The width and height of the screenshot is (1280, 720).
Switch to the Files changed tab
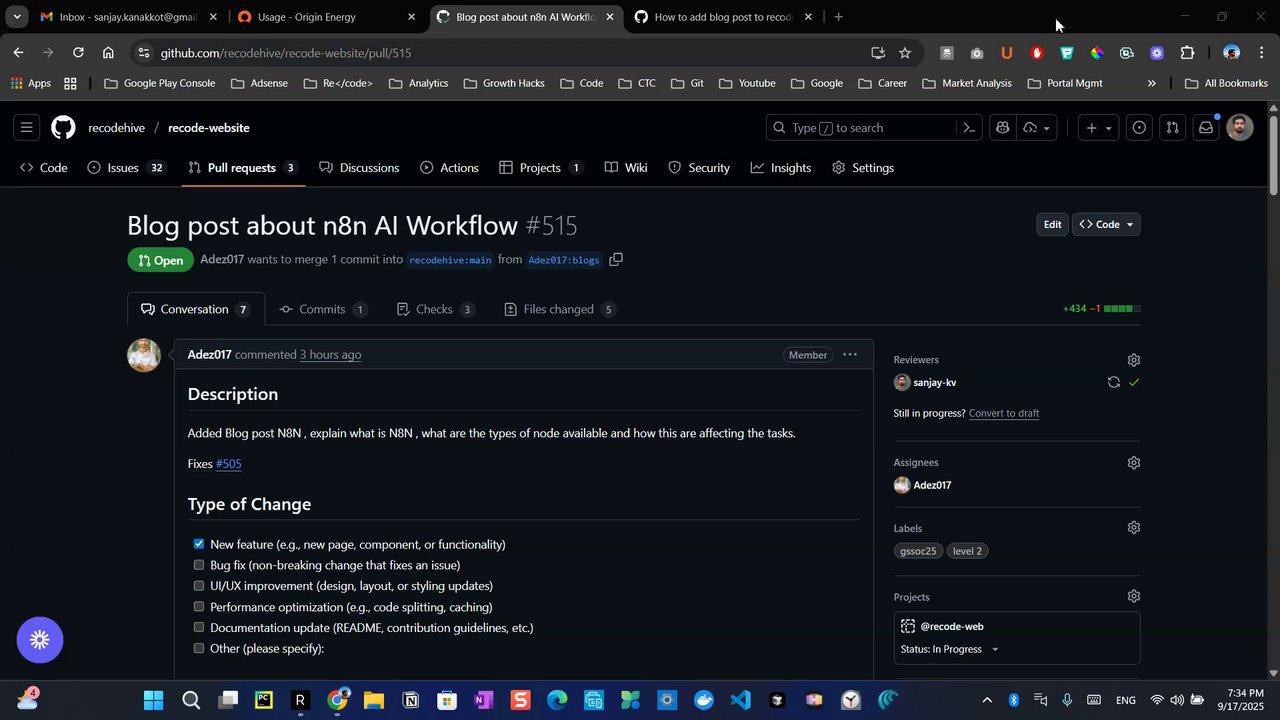(x=560, y=309)
